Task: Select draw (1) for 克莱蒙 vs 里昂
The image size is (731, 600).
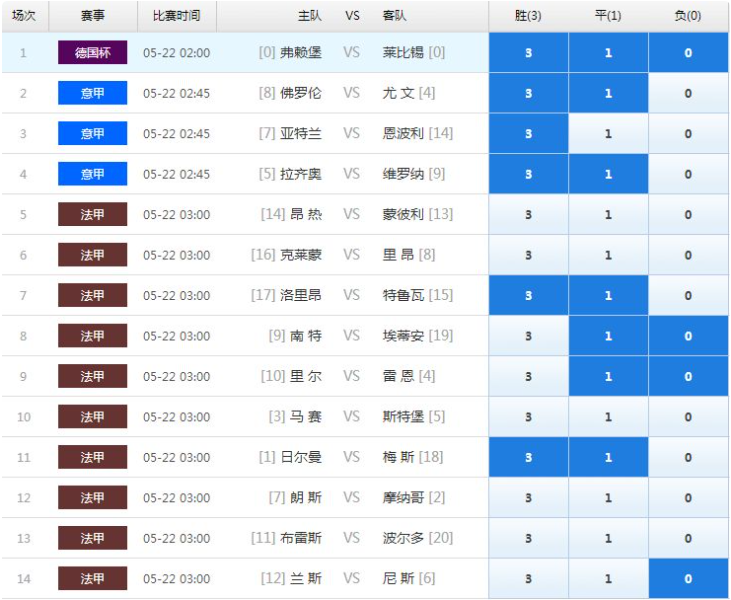Action: tap(608, 255)
